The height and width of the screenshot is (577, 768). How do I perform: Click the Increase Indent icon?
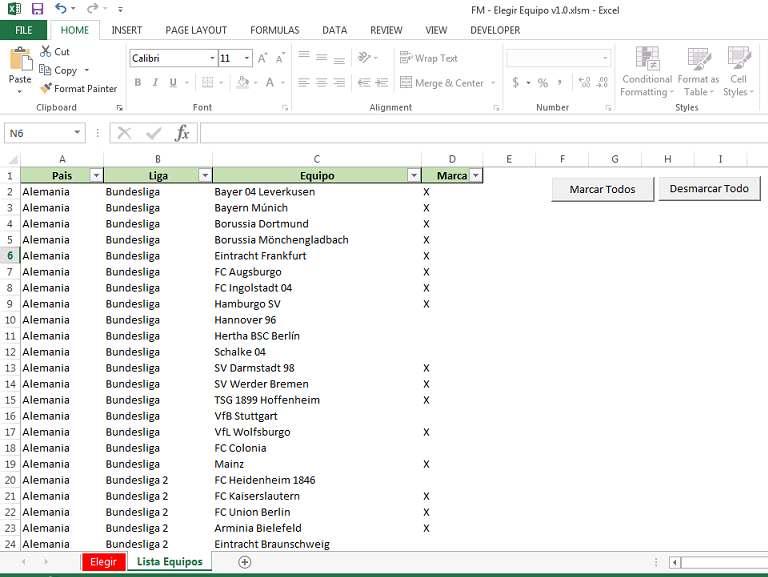click(x=382, y=82)
